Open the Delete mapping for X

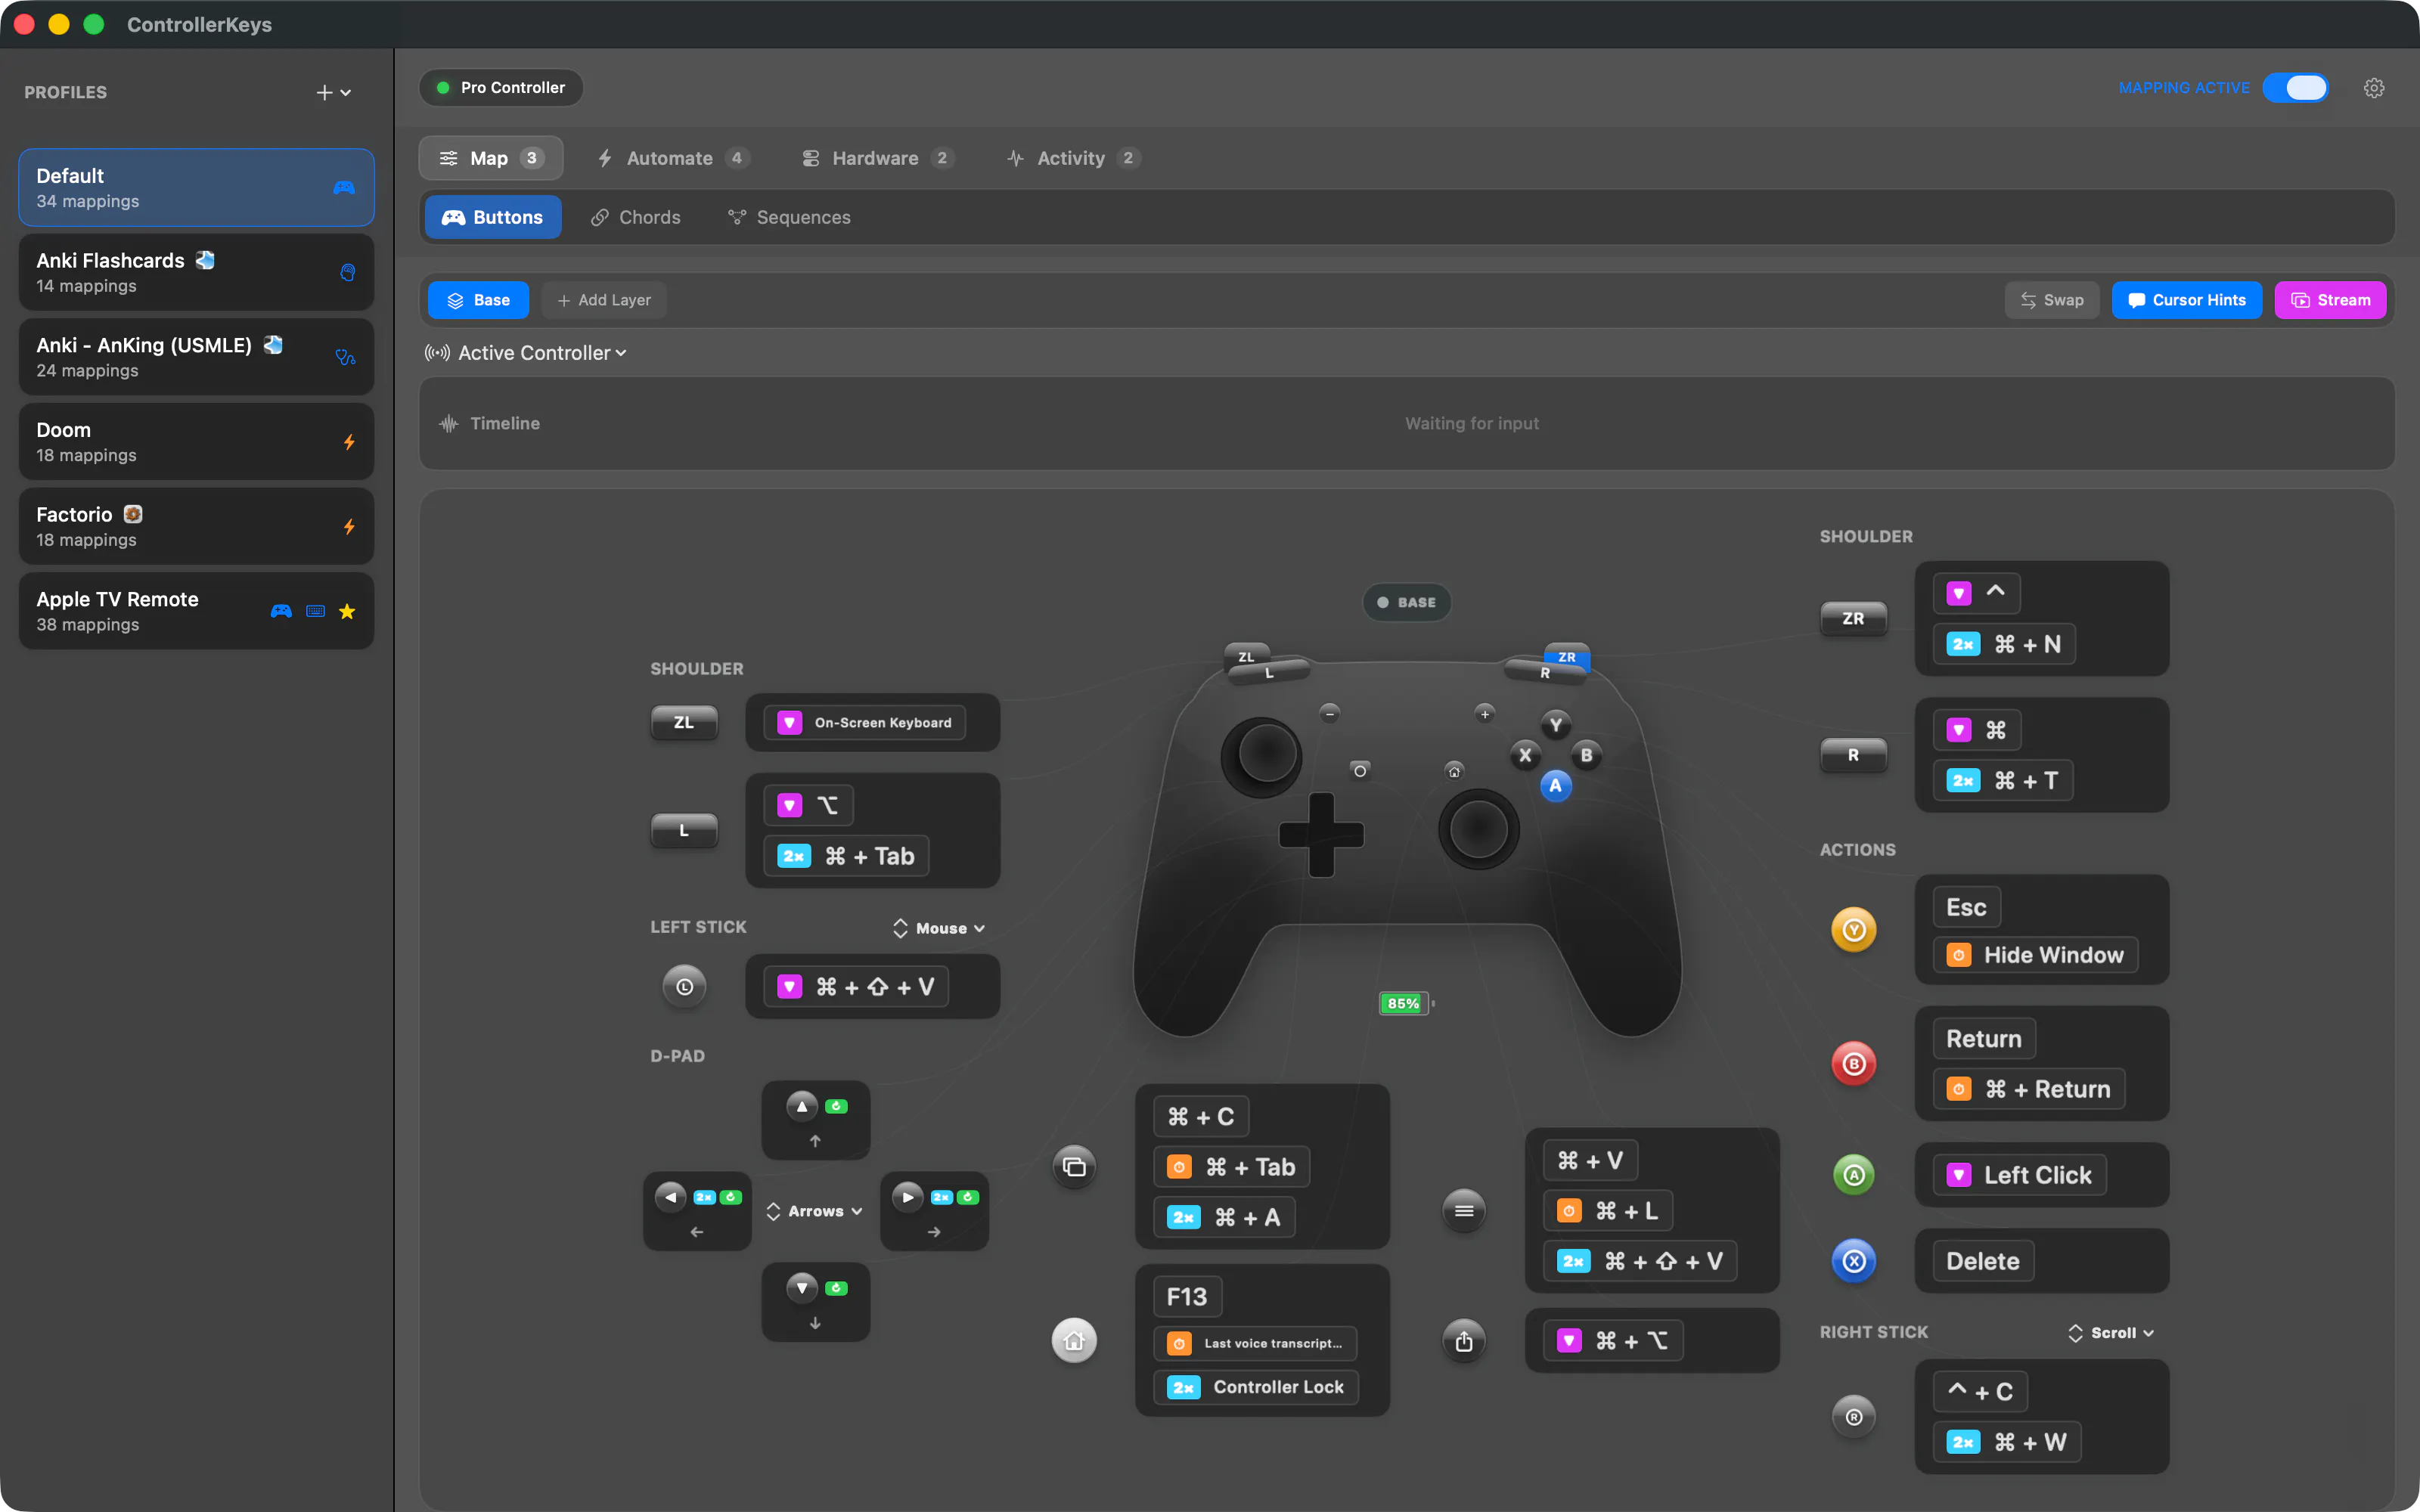(1983, 1261)
